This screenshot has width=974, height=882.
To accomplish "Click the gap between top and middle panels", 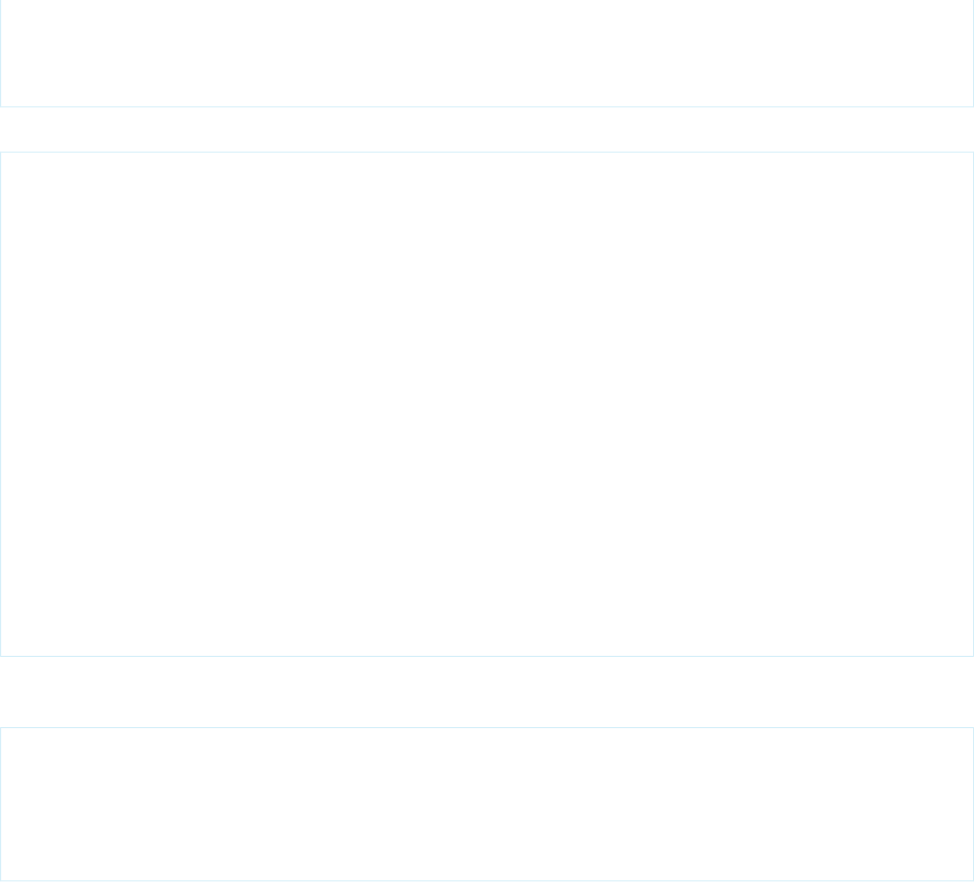I will tap(487, 129).
